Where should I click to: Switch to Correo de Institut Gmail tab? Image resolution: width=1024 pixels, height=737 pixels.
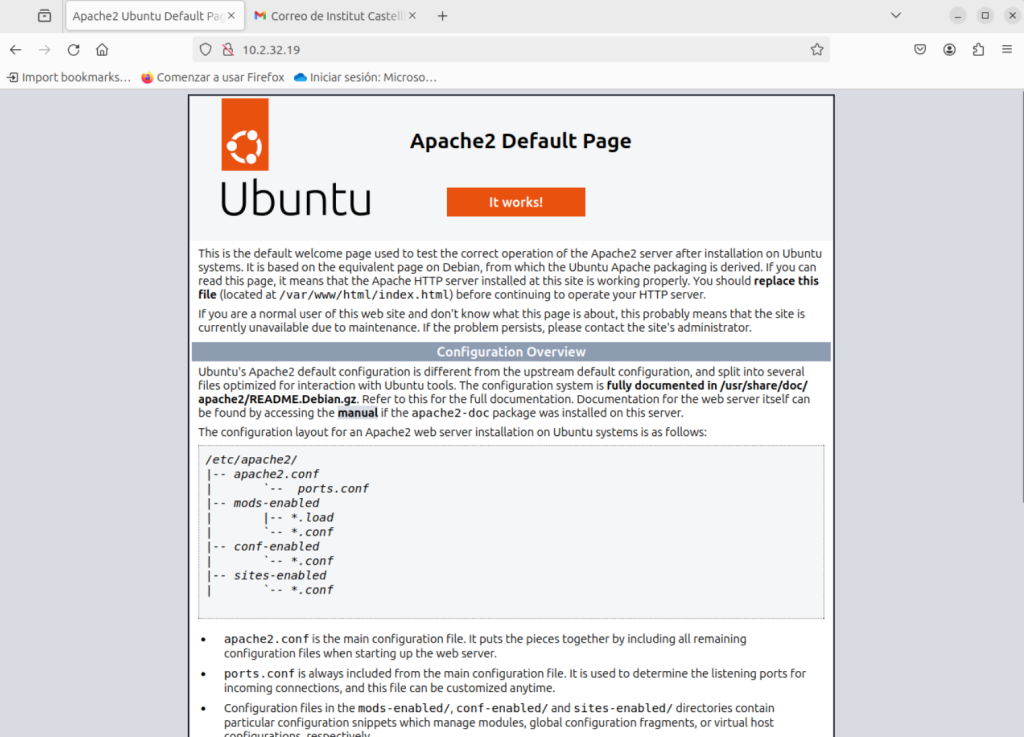click(336, 16)
